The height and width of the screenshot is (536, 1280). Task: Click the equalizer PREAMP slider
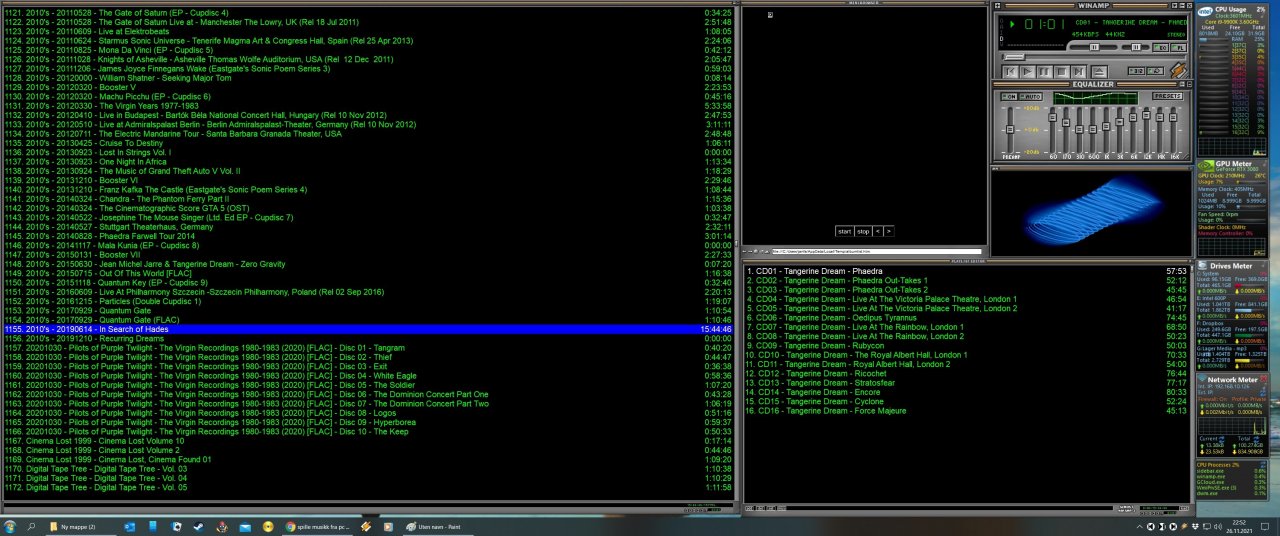1012,130
